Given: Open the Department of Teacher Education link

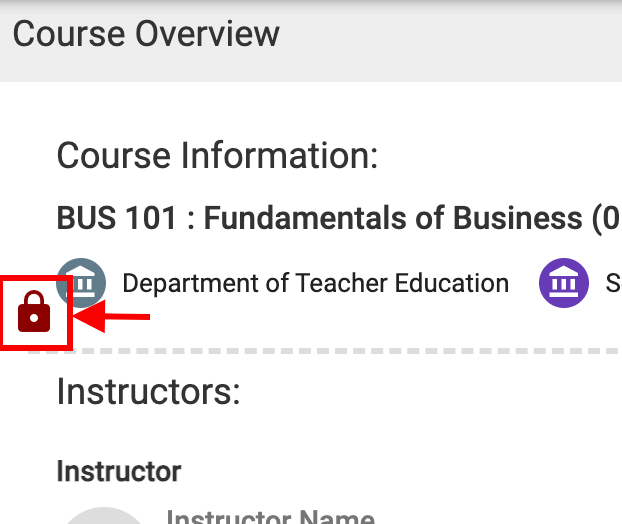Looking at the screenshot, I should 315,284.
